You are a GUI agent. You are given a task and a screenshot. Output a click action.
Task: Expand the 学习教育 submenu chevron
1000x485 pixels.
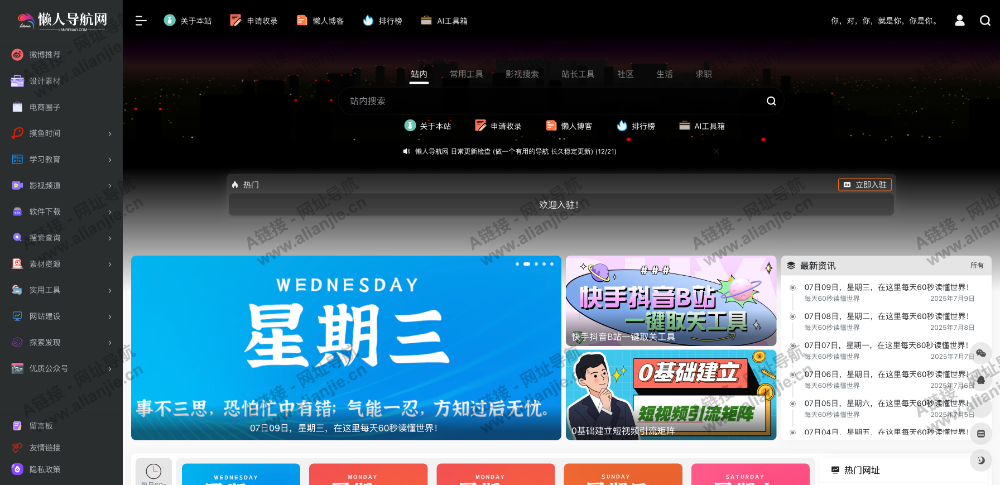tap(110, 160)
